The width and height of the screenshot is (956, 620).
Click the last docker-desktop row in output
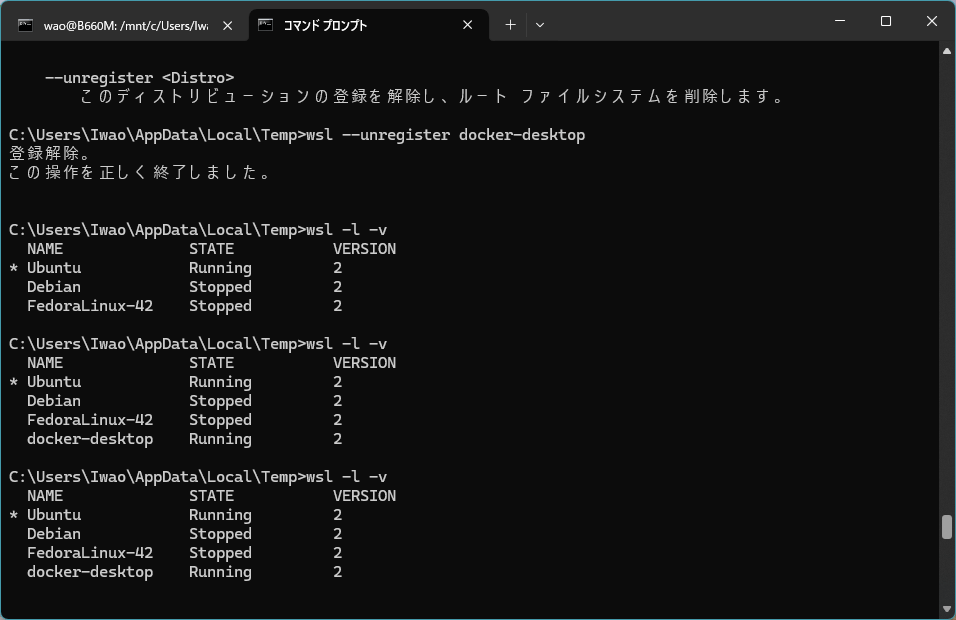pyautogui.click(x=184, y=572)
